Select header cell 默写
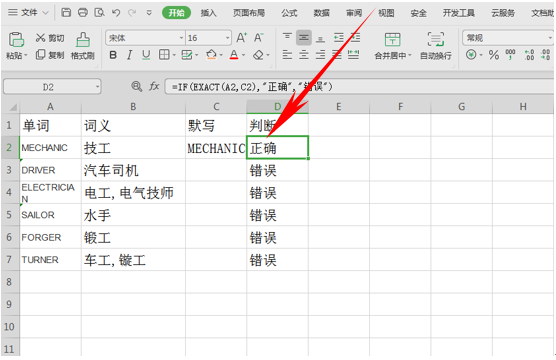The height and width of the screenshot is (360, 556). click(216, 125)
